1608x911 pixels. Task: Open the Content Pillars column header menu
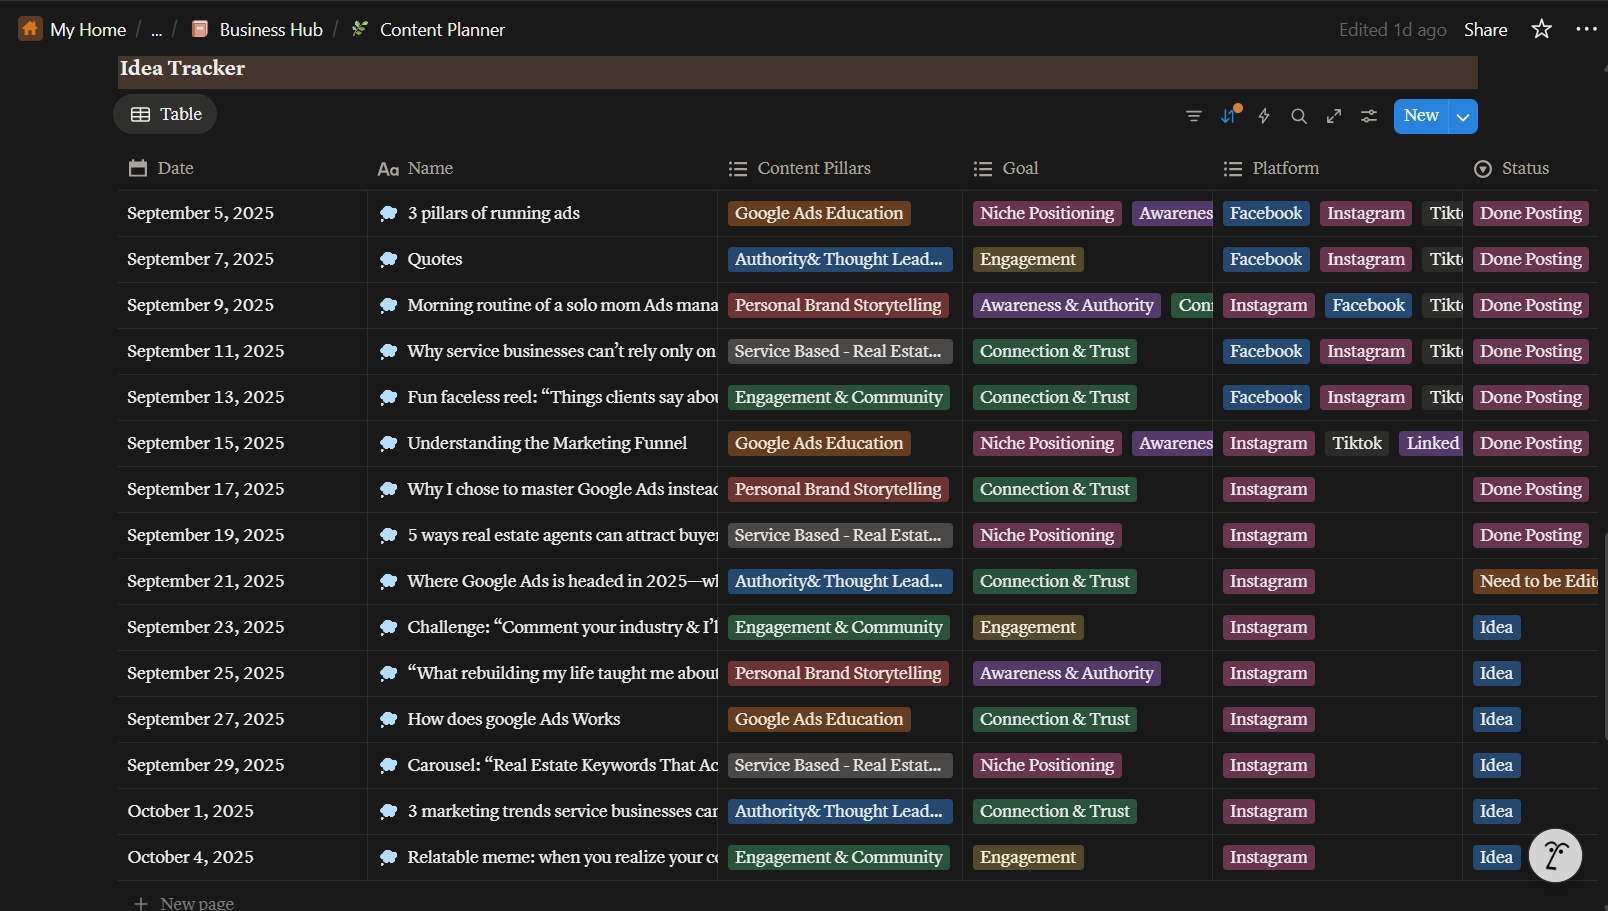click(x=813, y=168)
